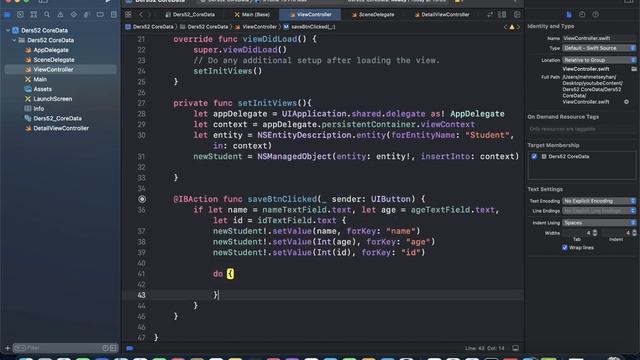Open the Indent Using Spaces dropdown
Screen dimensions: 640x360
[x=599, y=223]
